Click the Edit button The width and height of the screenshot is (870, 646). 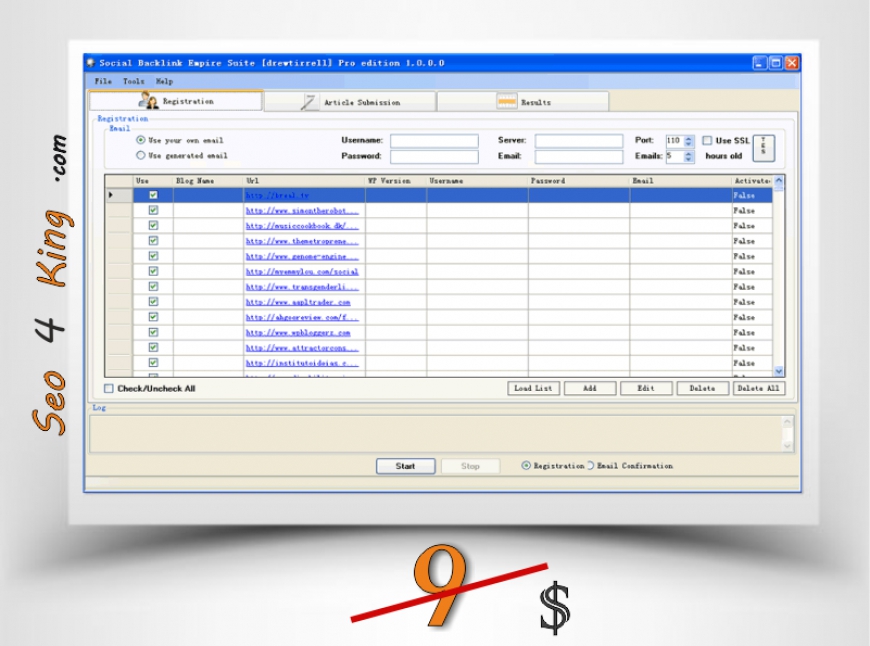(646, 388)
